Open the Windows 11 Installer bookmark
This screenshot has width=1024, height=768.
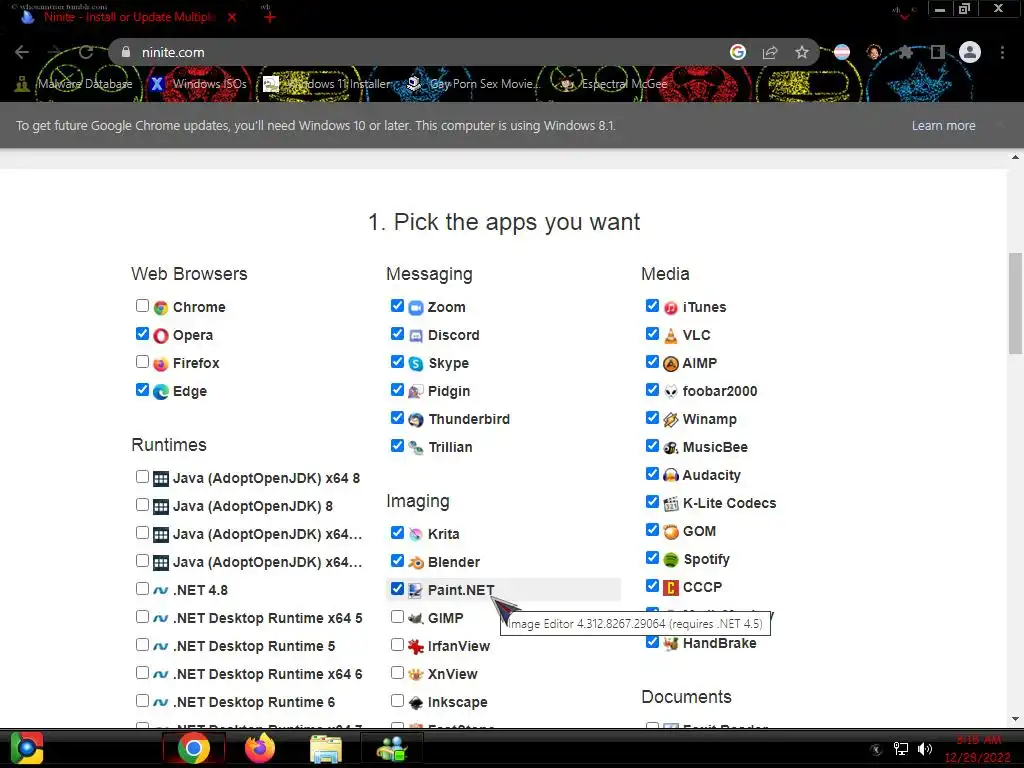tap(327, 84)
